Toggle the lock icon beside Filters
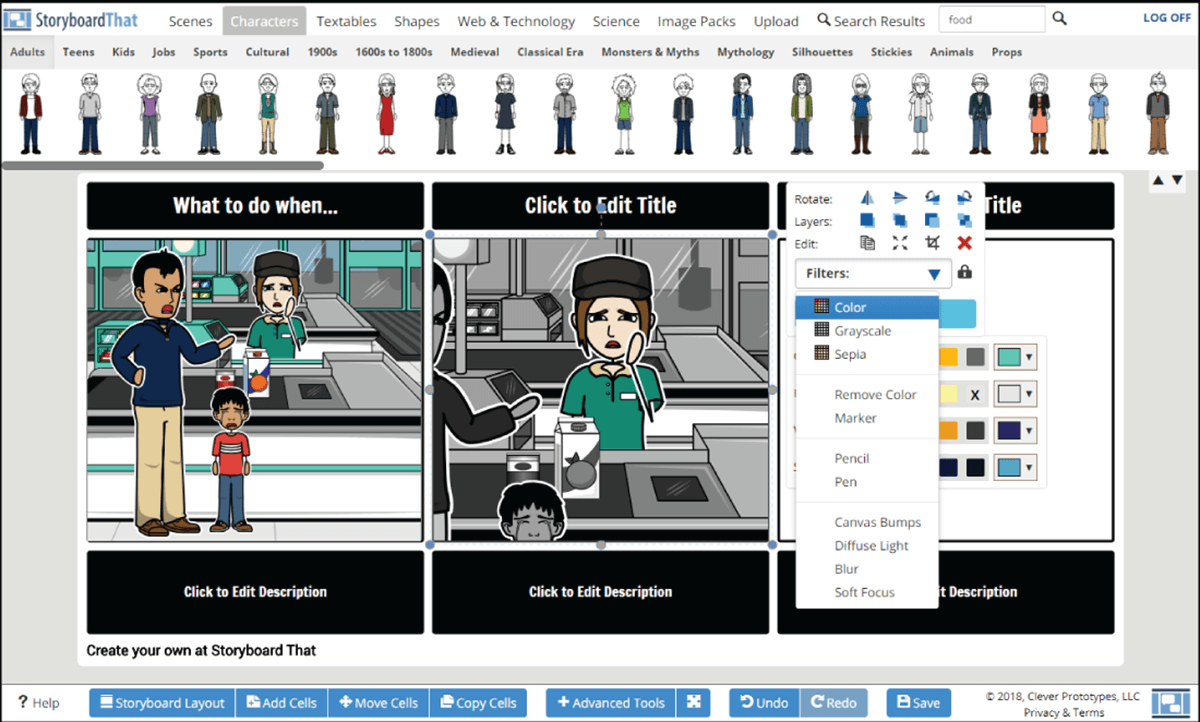1200x722 pixels. pos(964,272)
